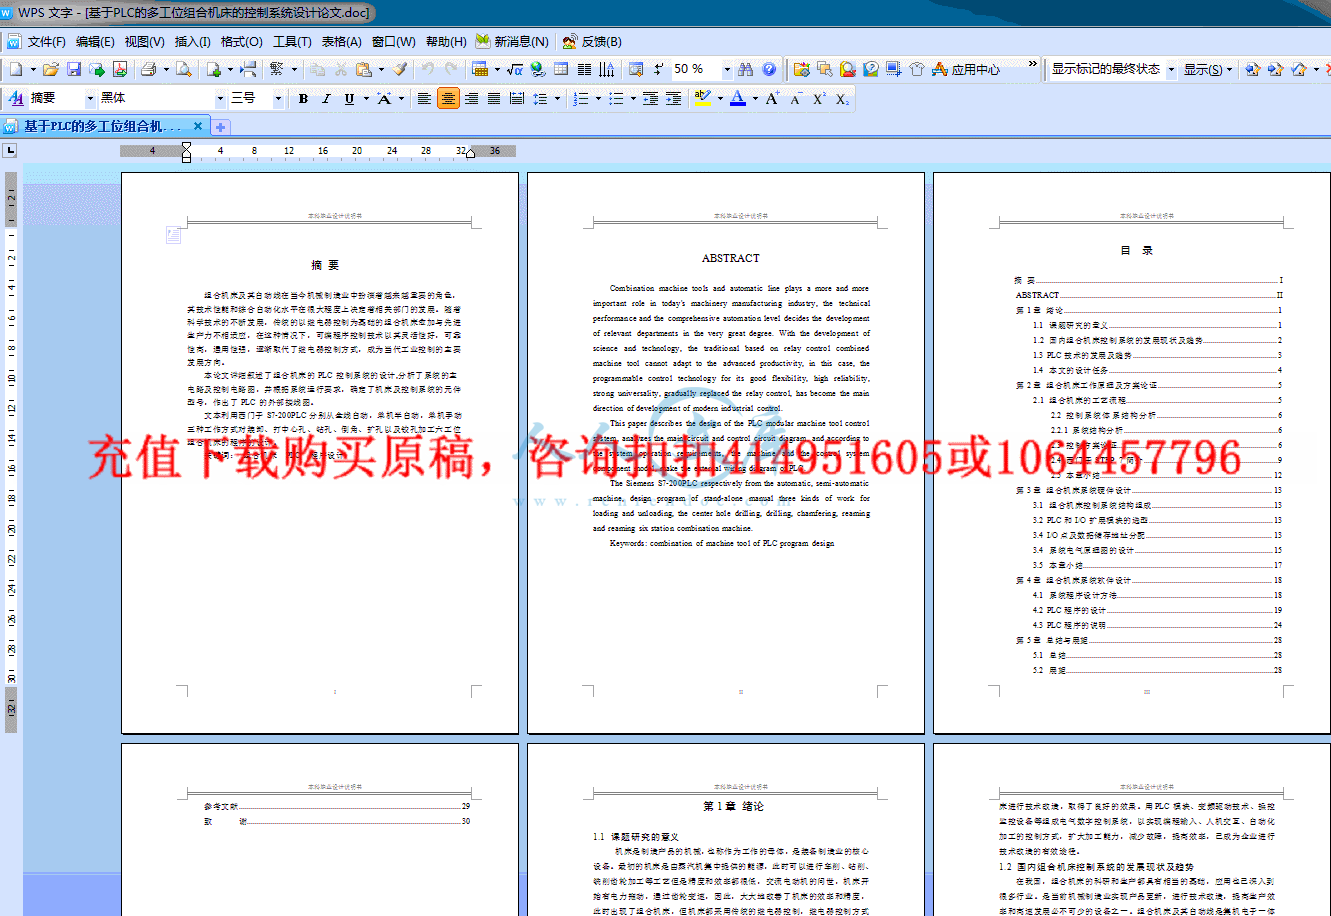Viewport: 1331px width, 916px height.
Task: Click the 新消息(N) button
Action: 512,41
